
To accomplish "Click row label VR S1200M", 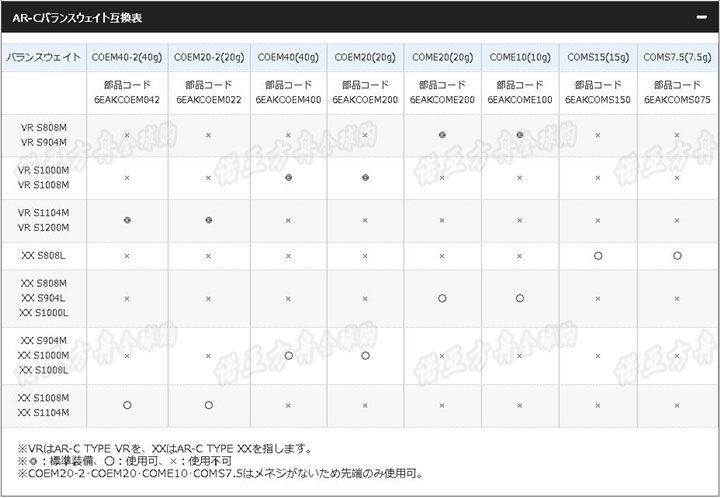I will coord(44,228).
